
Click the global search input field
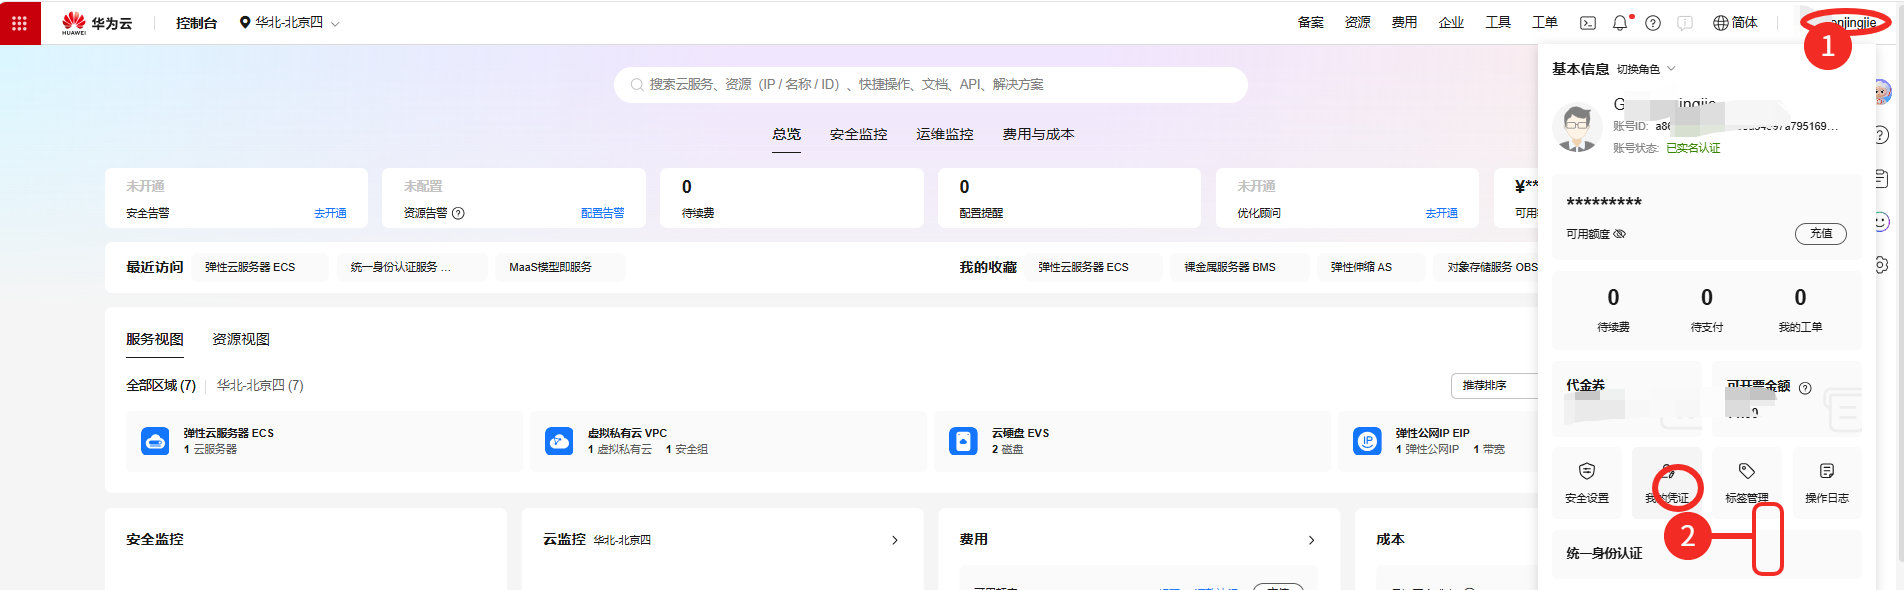931,85
